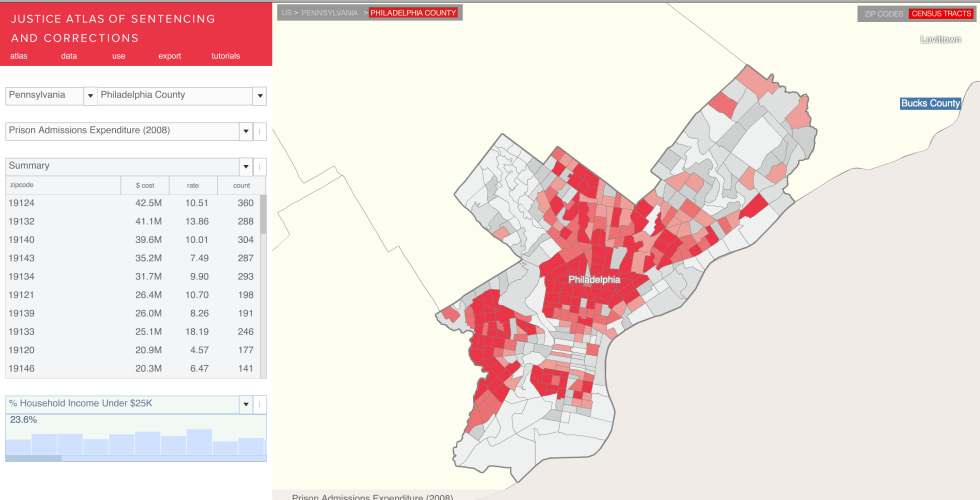This screenshot has width=980, height=500.
Task: Click the histogram range slider handle
Action: [33, 458]
